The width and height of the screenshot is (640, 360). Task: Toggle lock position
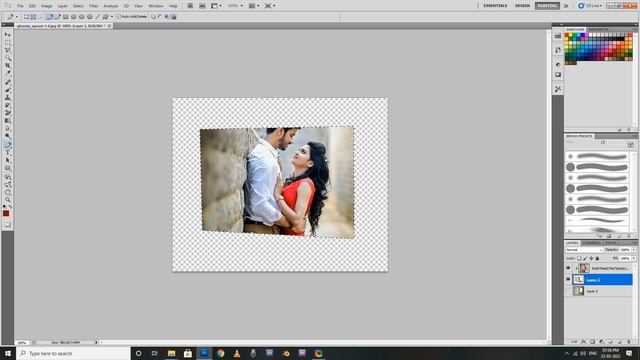(591, 258)
